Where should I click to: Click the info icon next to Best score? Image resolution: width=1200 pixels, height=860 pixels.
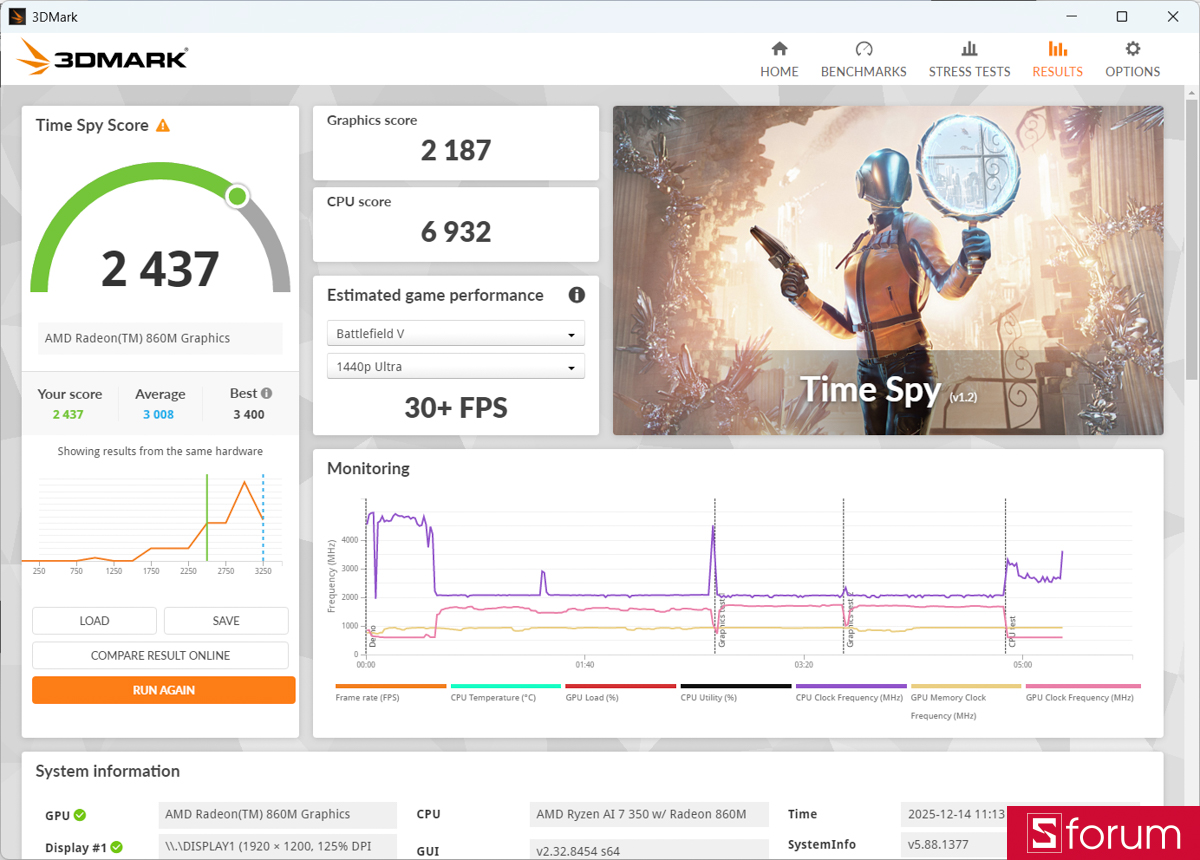click(x=266, y=393)
